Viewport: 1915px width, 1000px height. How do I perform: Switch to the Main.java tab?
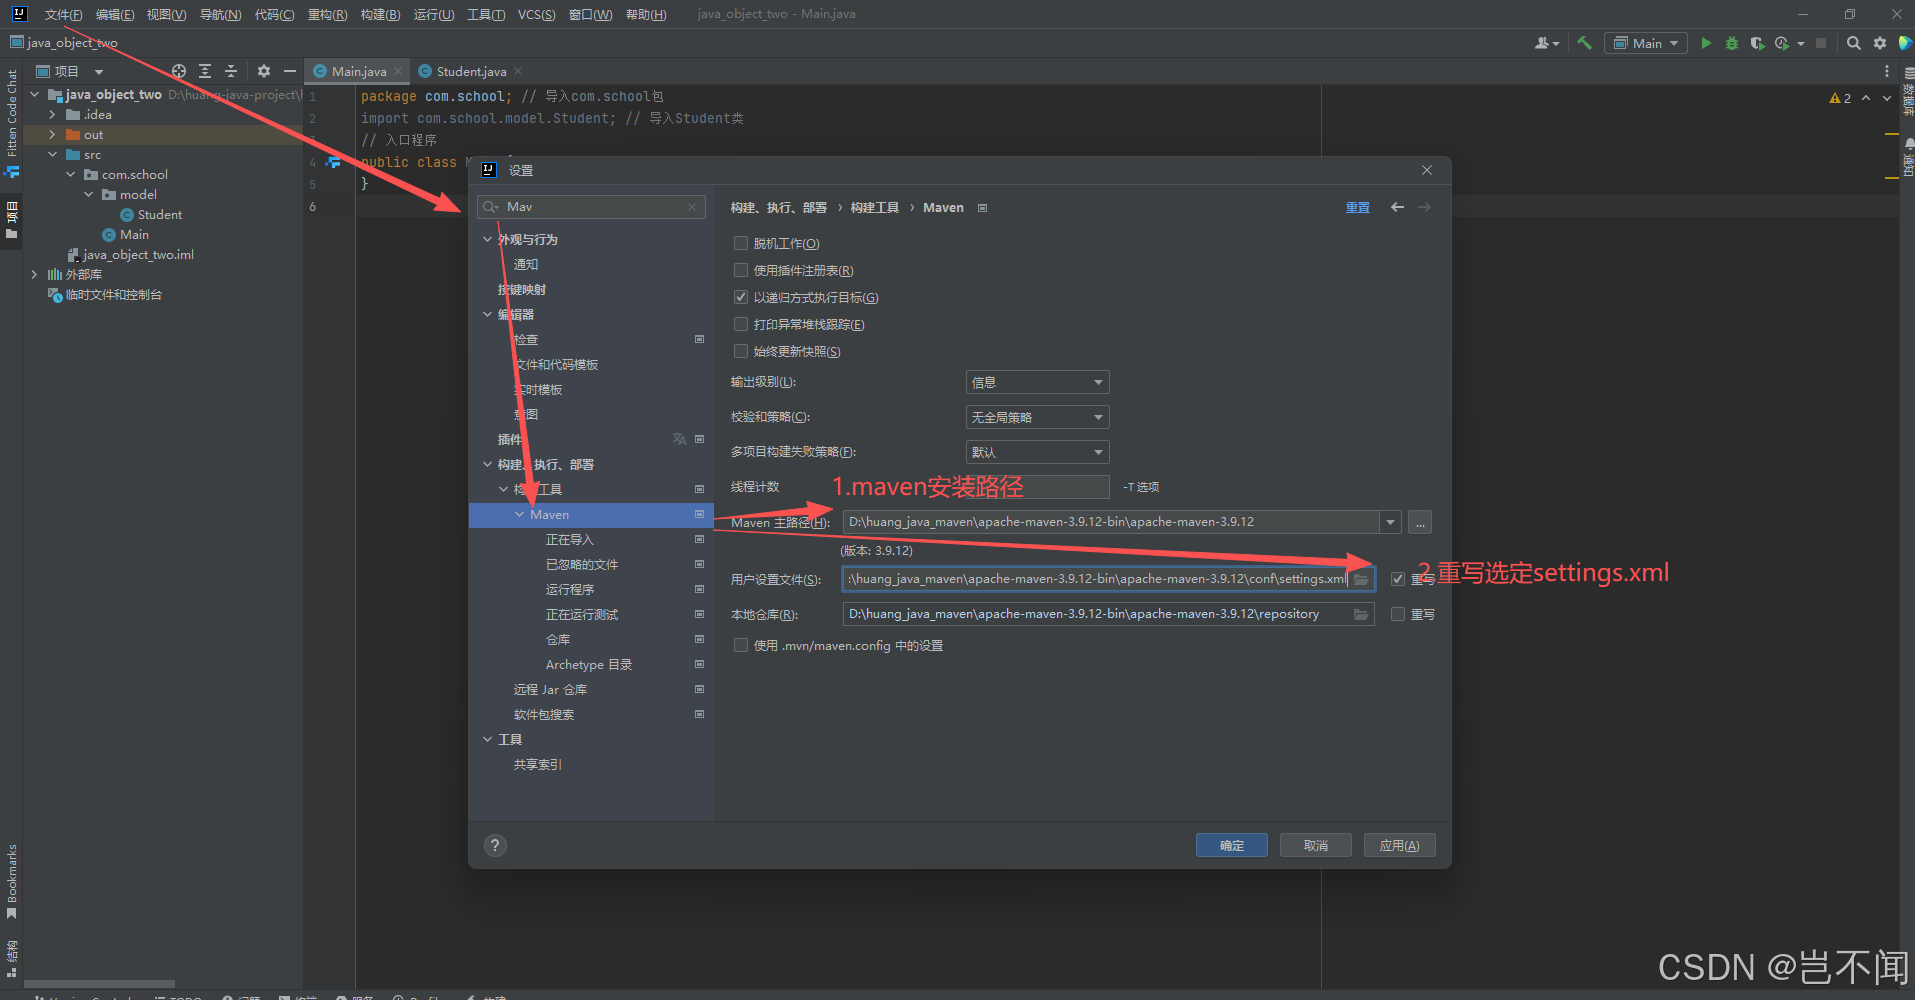click(x=358, y=71)
